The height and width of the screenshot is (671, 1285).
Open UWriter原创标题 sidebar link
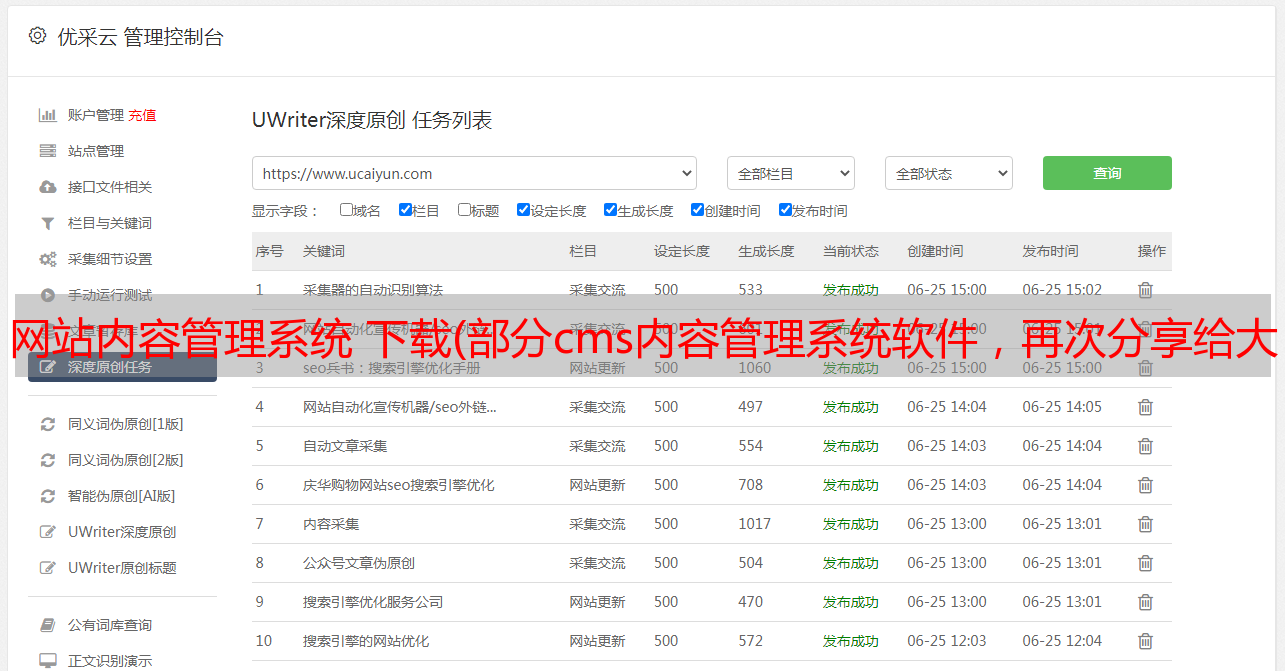point(122,568)
